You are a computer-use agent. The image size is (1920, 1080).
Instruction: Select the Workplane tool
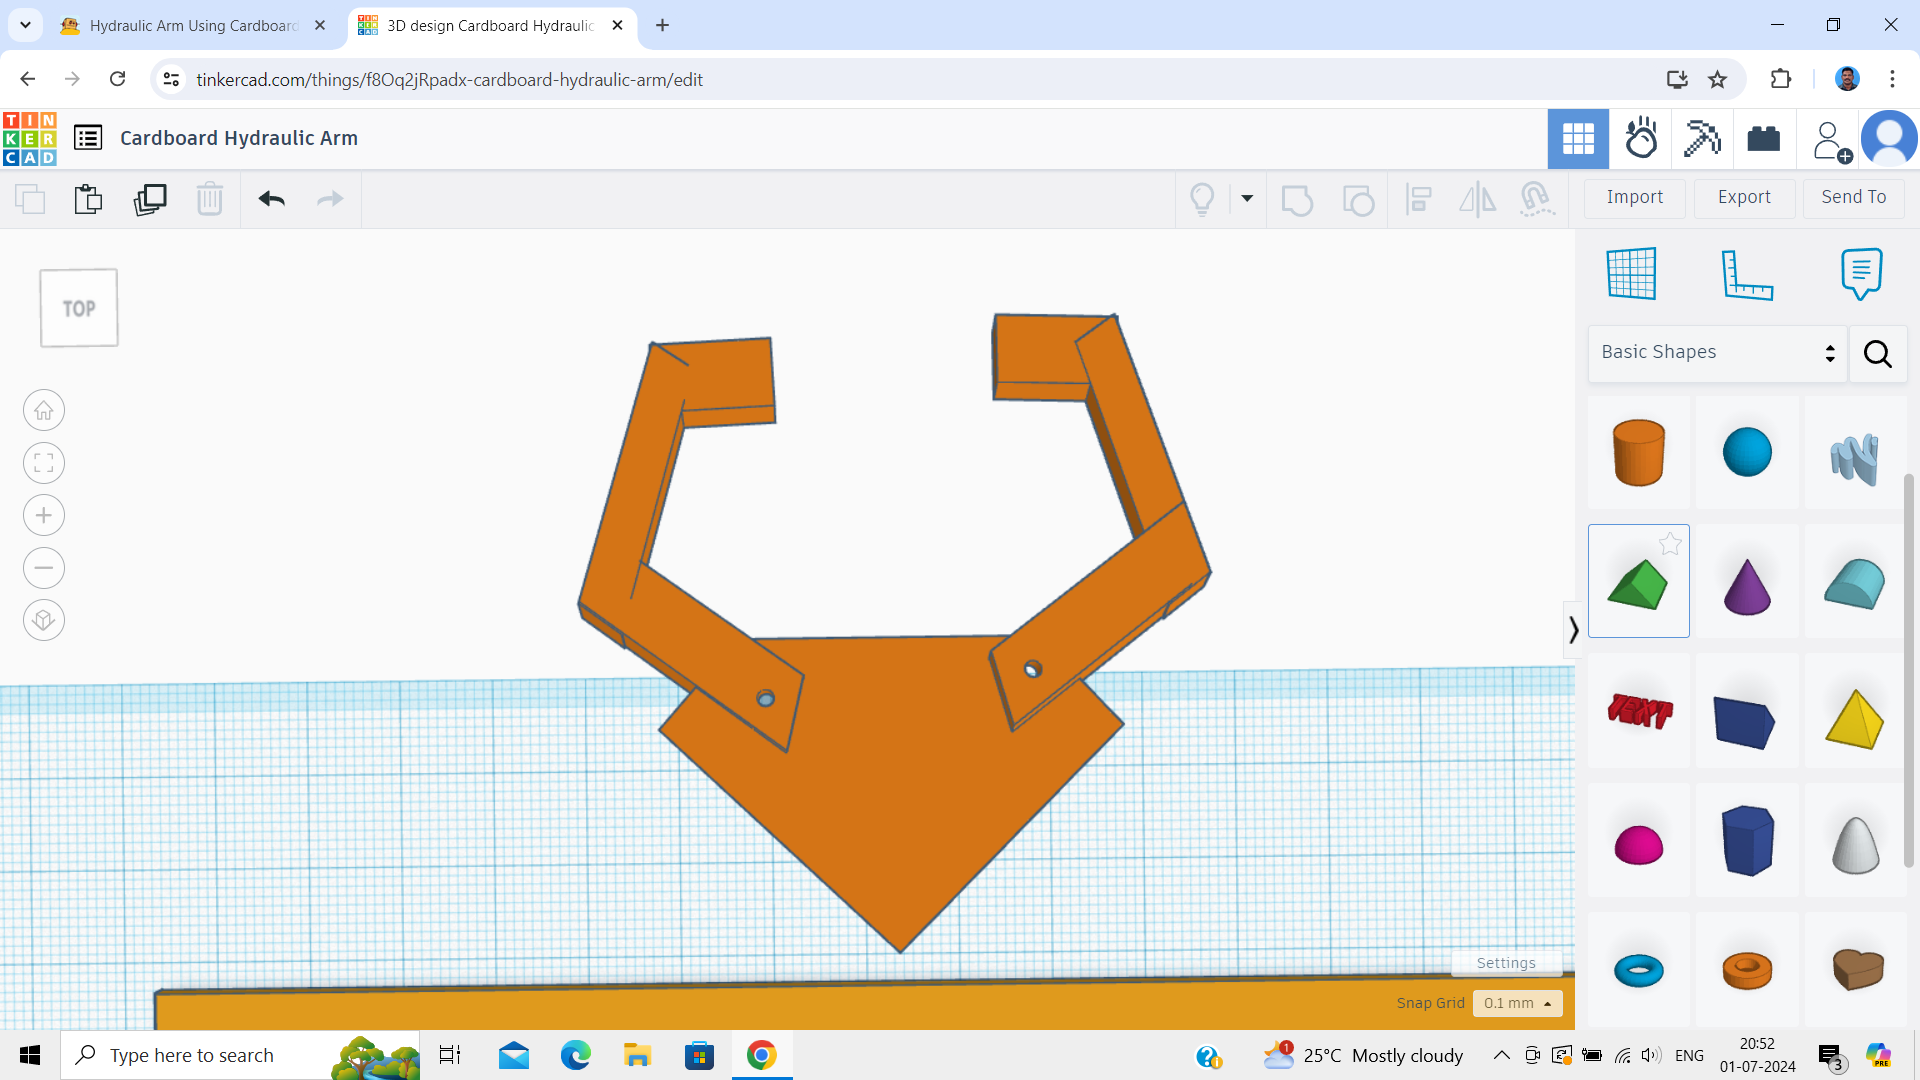tap(1632, 273)
